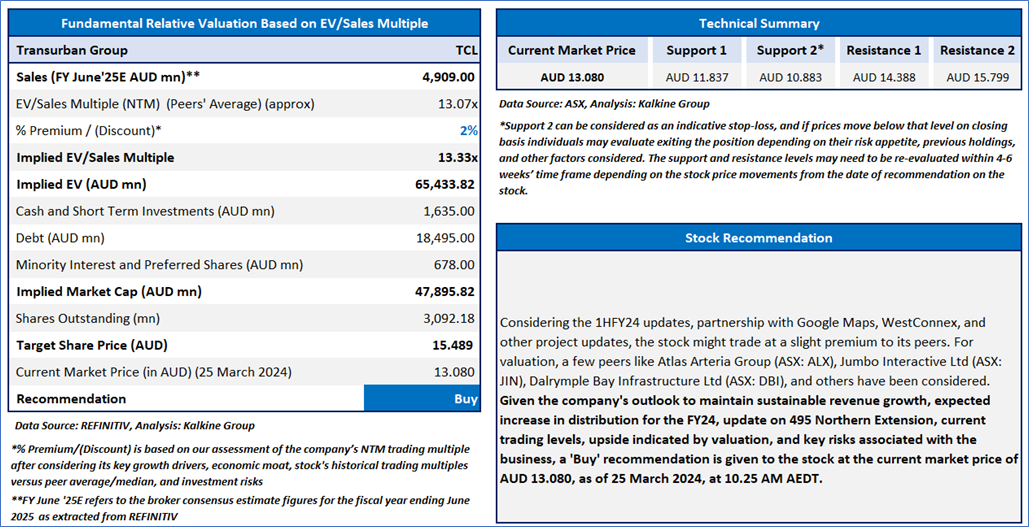Select the Current Market Price AUD 13.080 cell
The height and width of the screenshot is (527, 1029).
(x=571, y=77)
